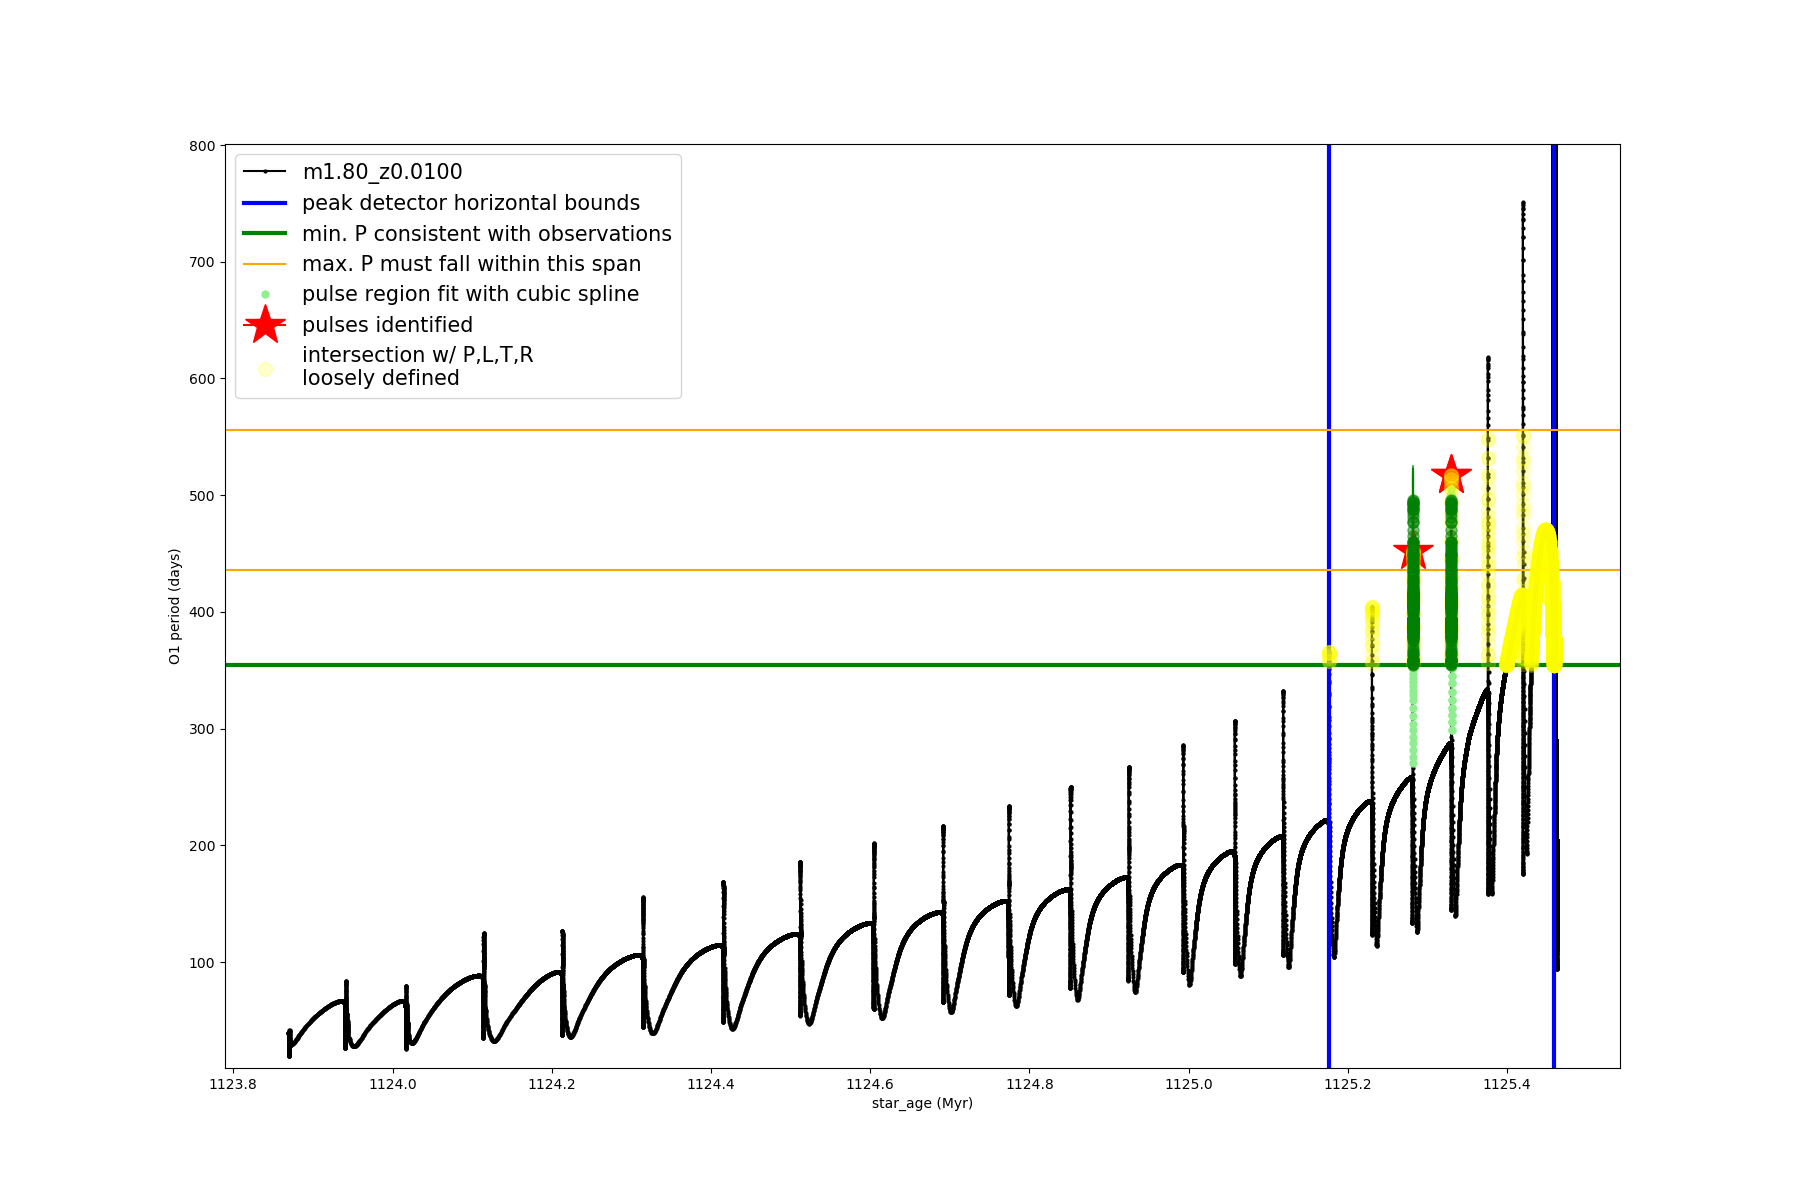Click the black line sample in the legend
The height and width of the screenshot is (1200, 1800).
click(x=265, y=172)
